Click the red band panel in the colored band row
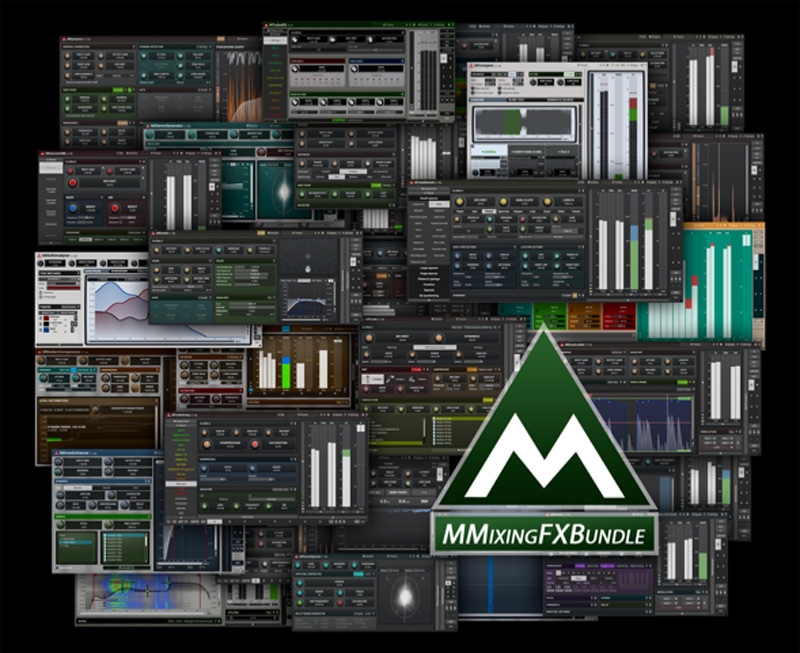 619,316
